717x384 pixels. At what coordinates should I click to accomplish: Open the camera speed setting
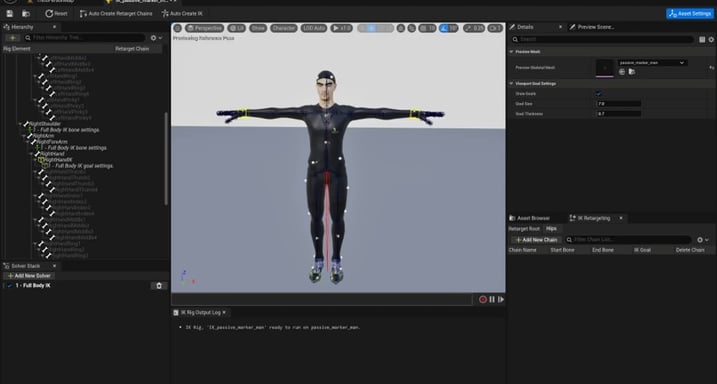pyautogui.click(x=495, y=28)
